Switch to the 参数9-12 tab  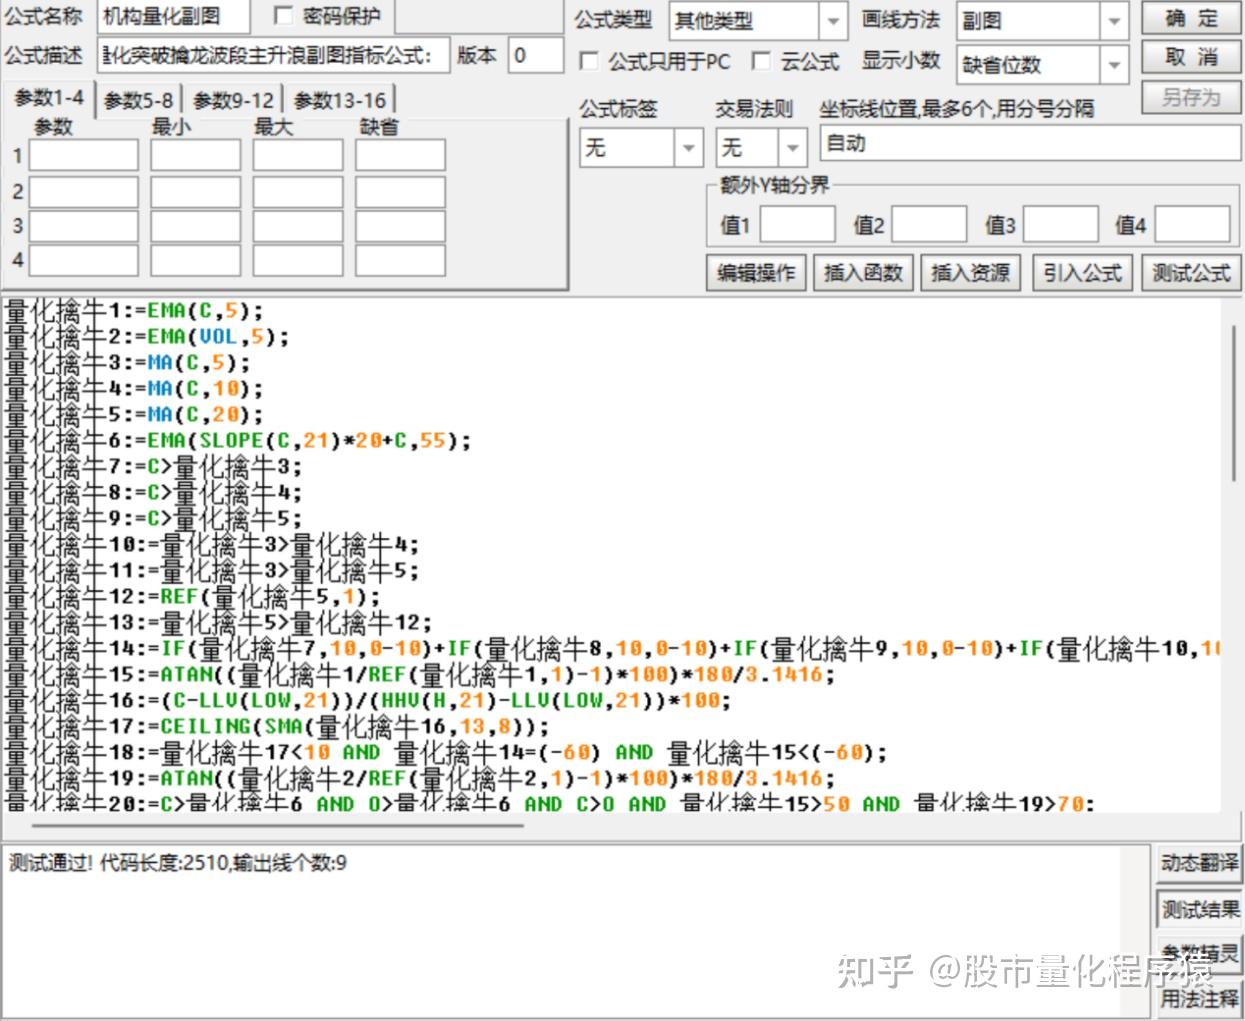click(x=233, y=100)
